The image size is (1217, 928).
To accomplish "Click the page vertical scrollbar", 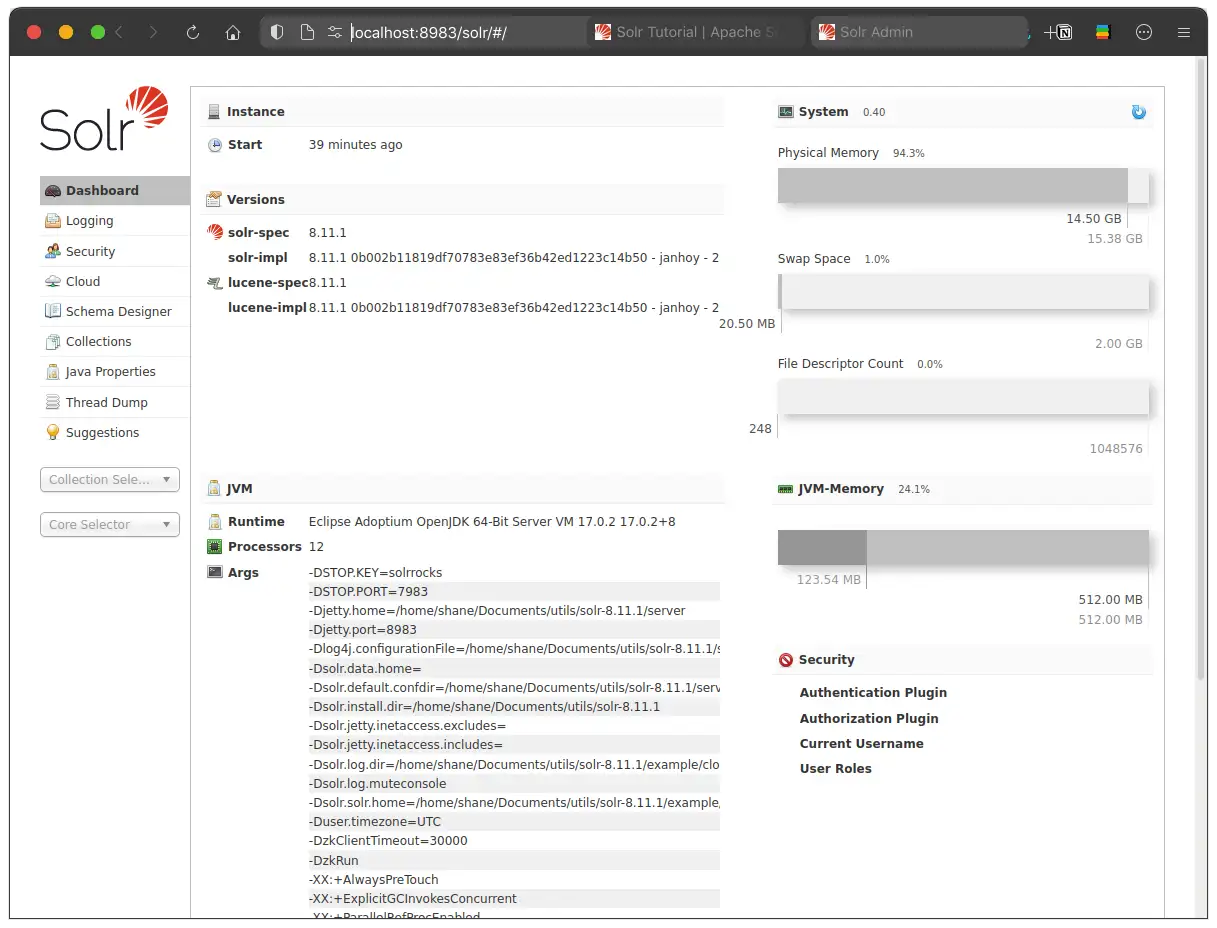I will [x=1201, y=370].
